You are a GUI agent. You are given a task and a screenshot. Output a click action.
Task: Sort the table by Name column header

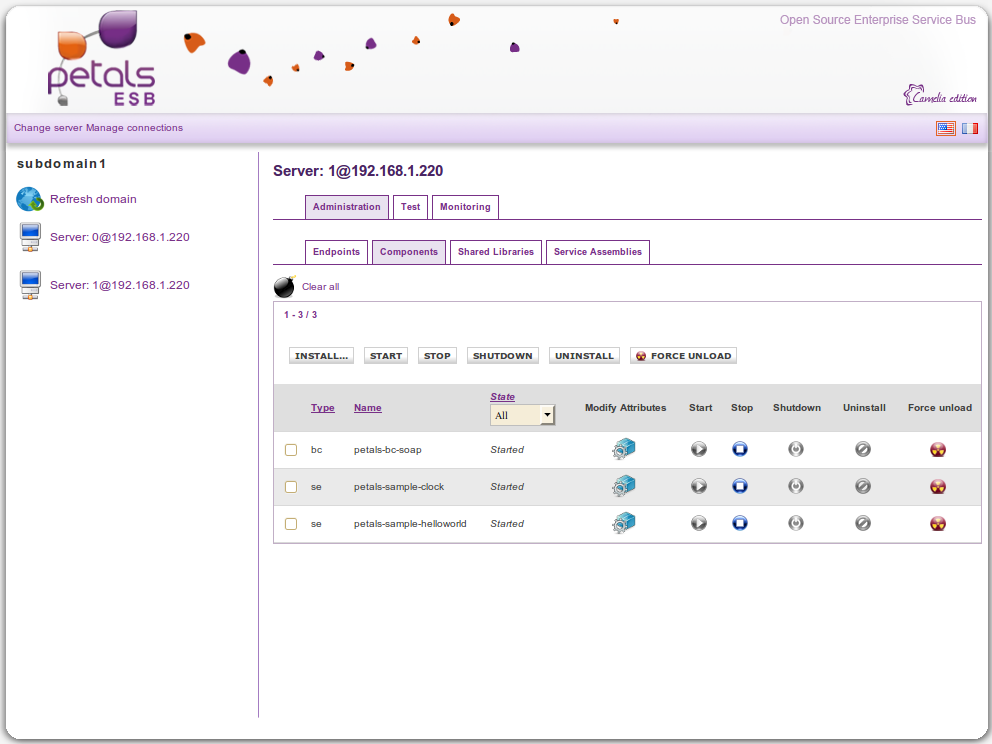[x=367, y=408]
